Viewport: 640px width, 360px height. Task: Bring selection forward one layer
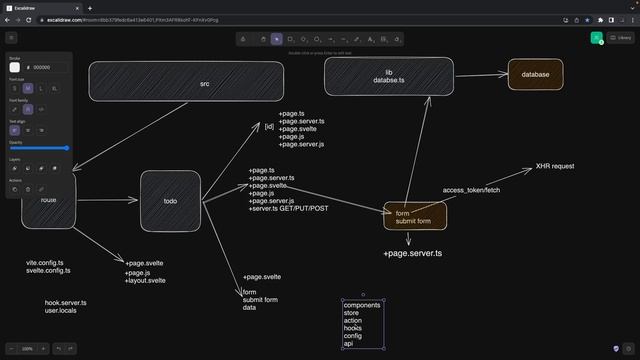pos(41,168)
